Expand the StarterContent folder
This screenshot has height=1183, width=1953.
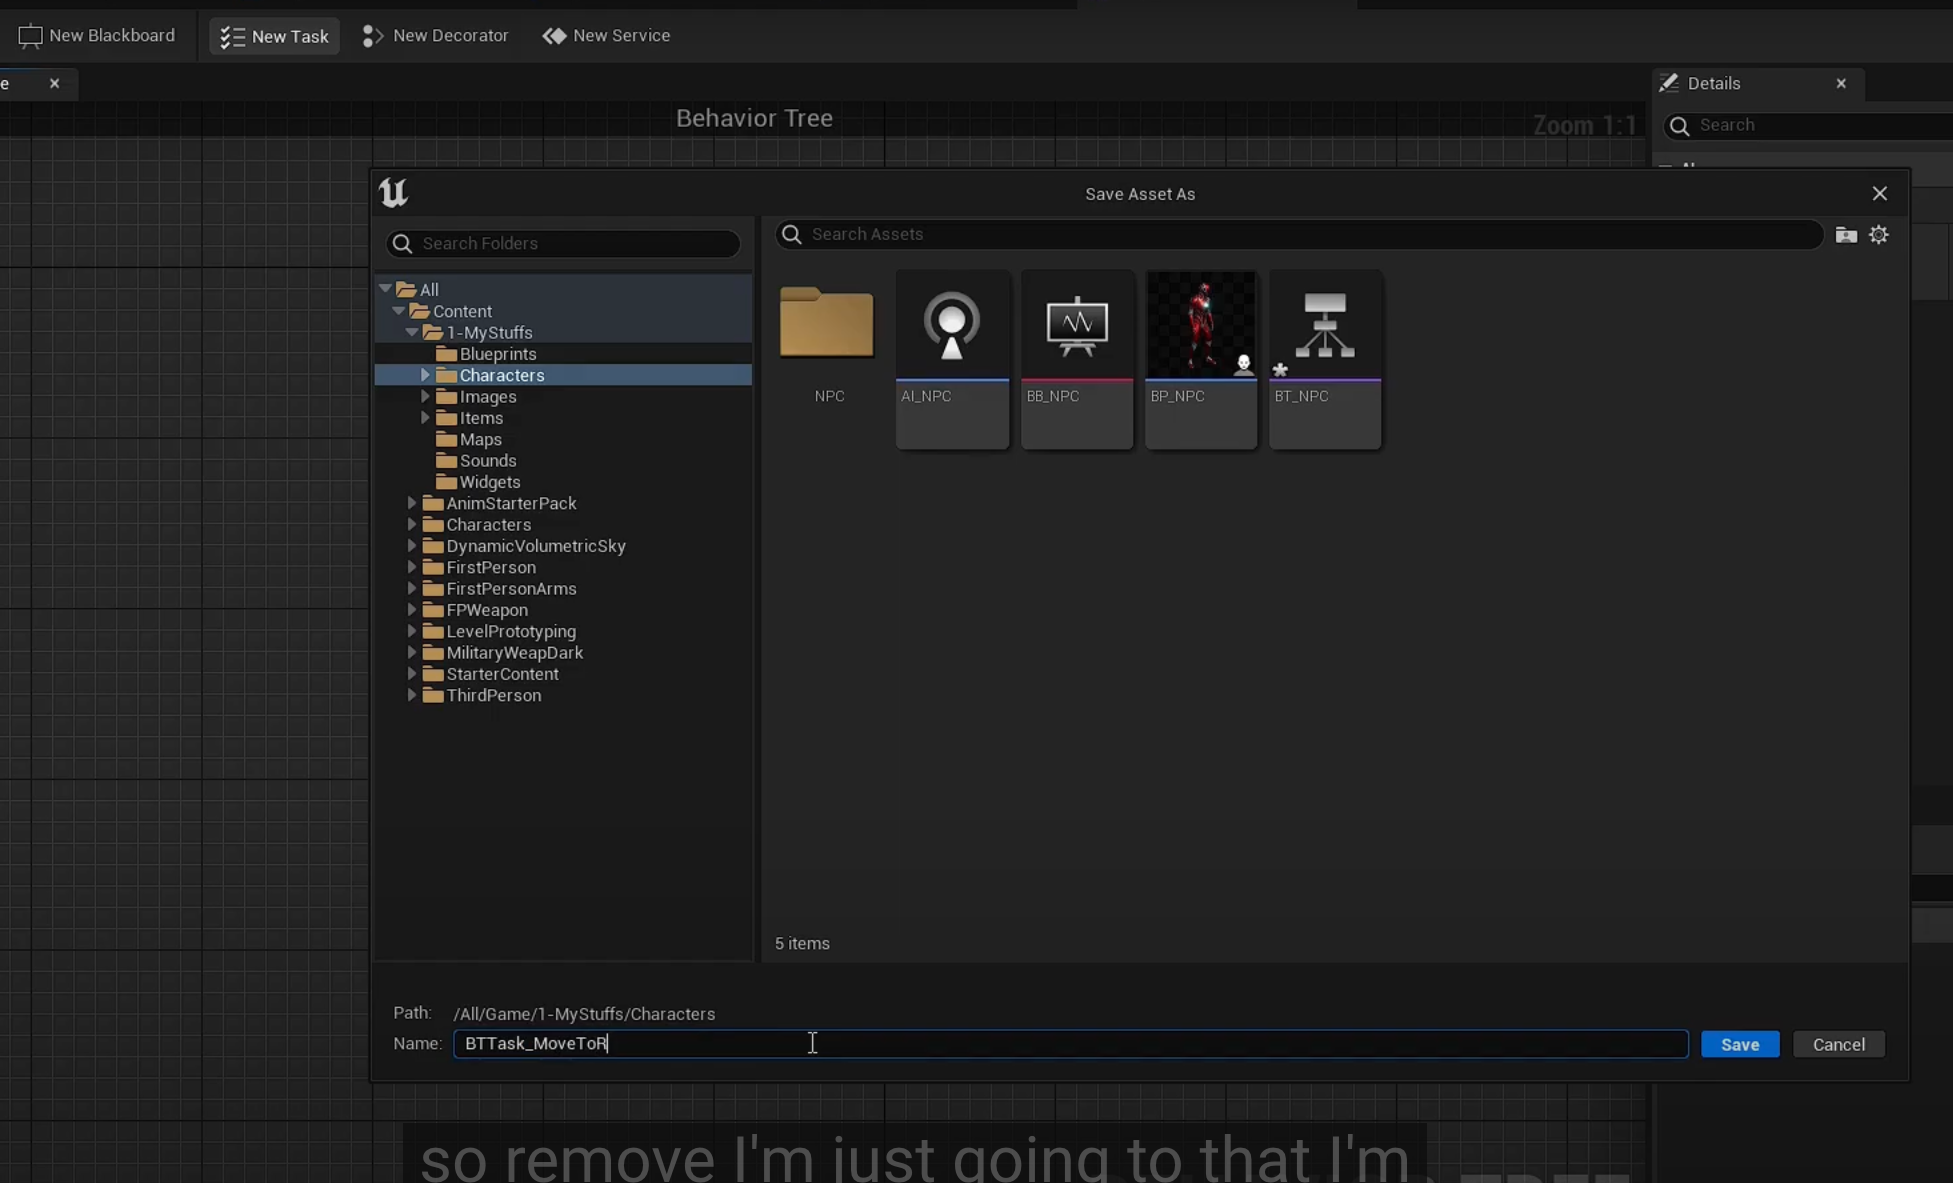(x=413, y=674)
